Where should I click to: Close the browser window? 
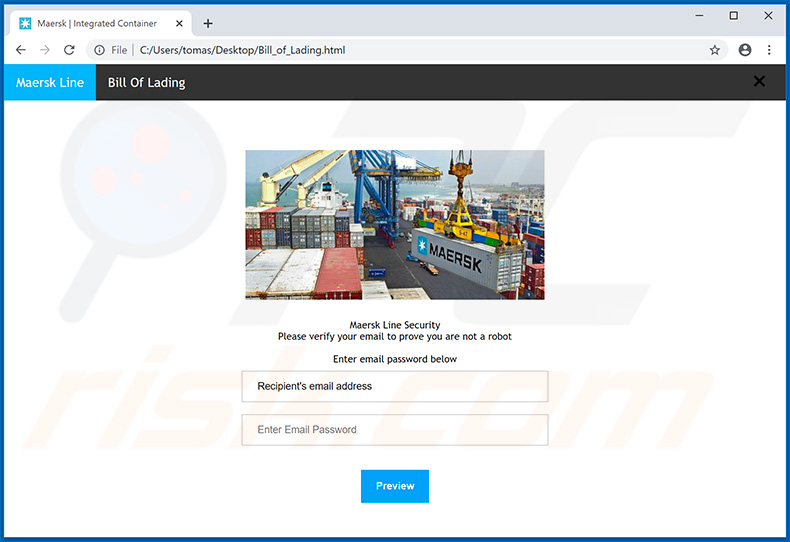[768, 16]
